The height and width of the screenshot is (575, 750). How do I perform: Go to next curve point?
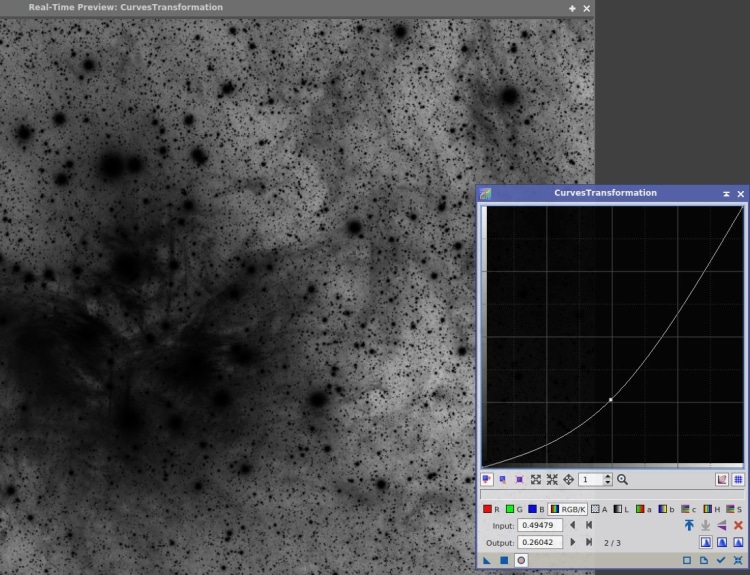[573, 542]
